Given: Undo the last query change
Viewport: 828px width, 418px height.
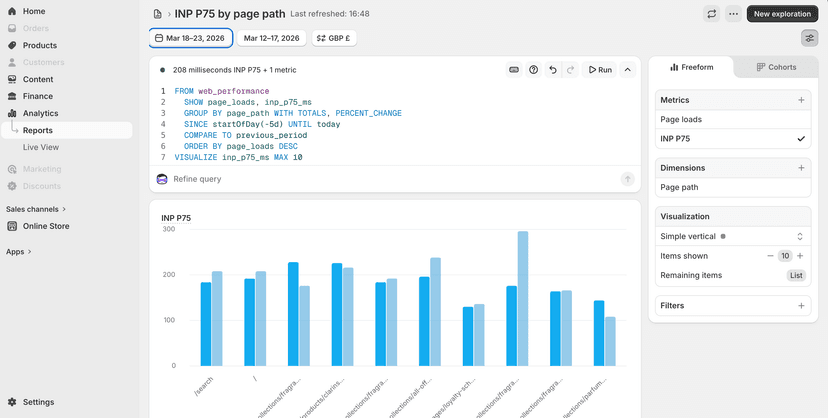Looking at the screenshot, I should 553,70.
